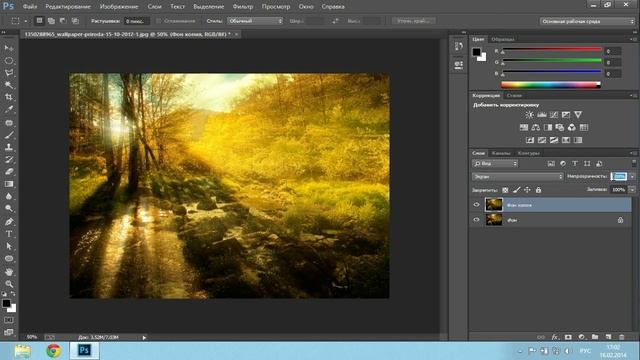The height and width of the screenshot is (360, 640).
Task: Select the Move tool
Action: pyautogui.click(x=9, y=48)
